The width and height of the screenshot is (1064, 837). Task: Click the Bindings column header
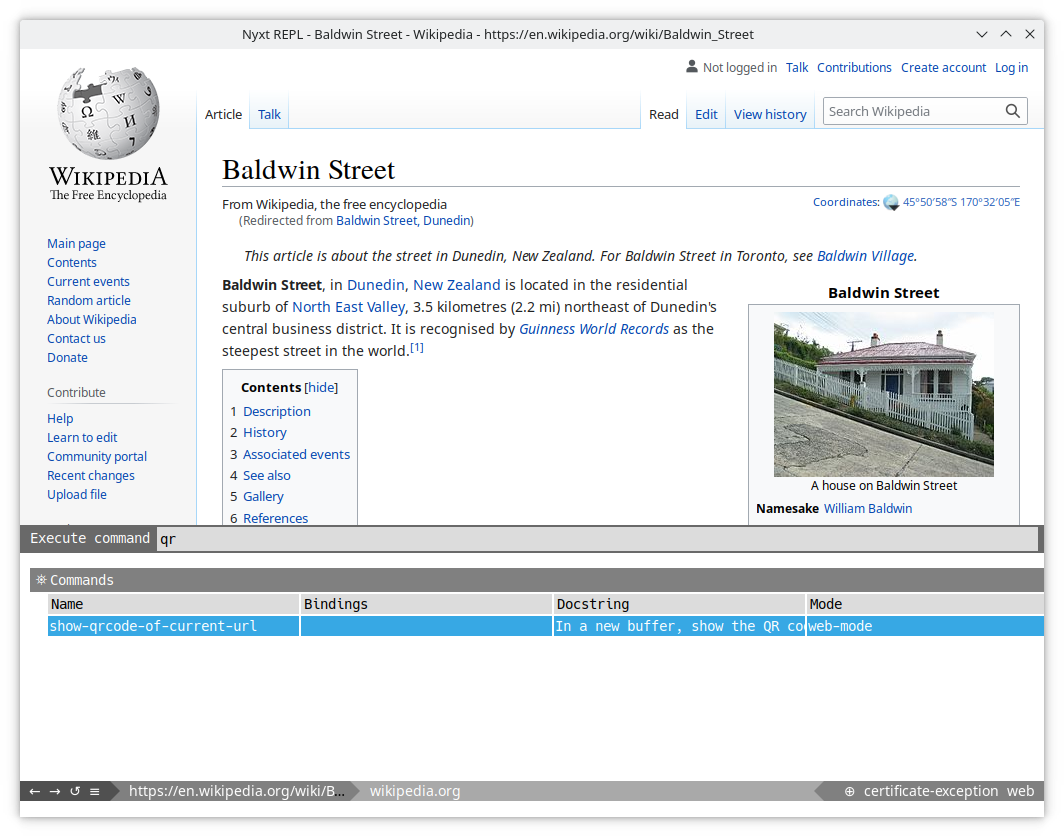[x=426, y=604]
